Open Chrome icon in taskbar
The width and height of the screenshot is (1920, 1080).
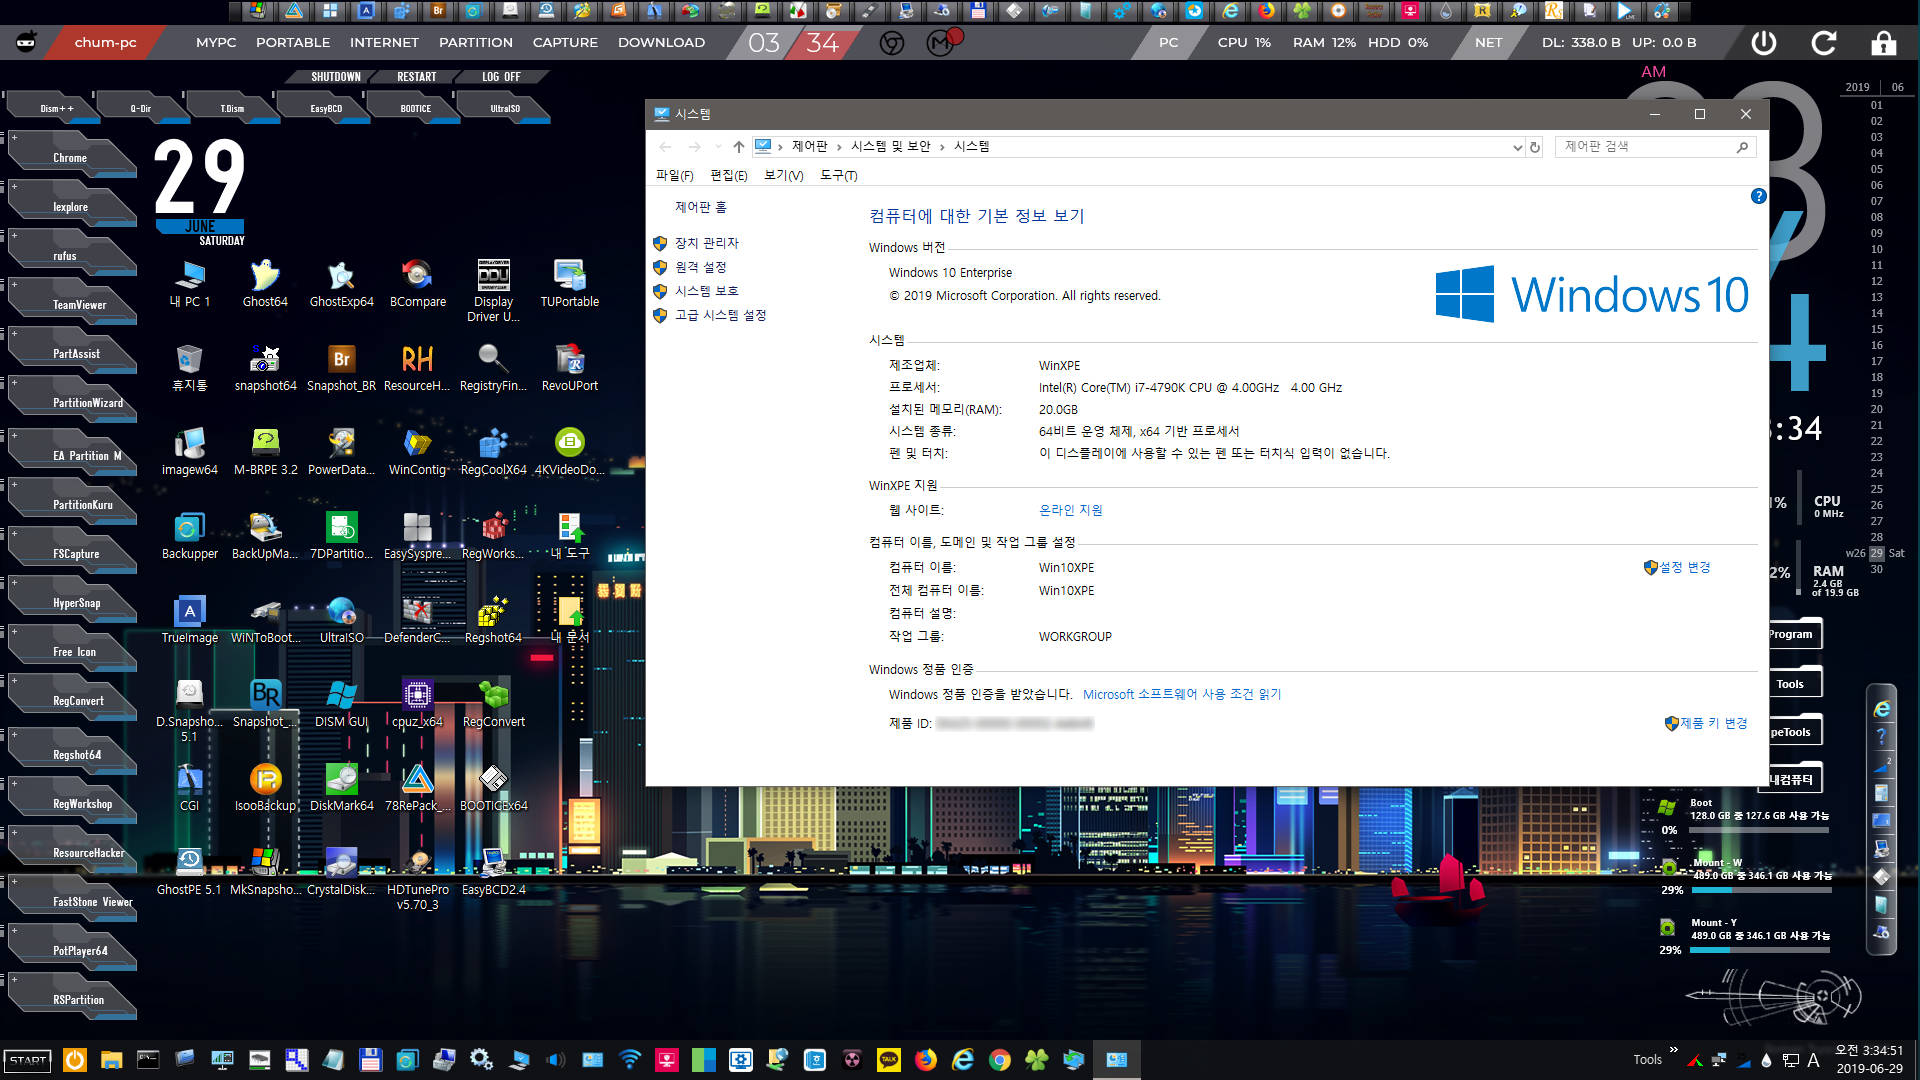tap(999, 1060)
